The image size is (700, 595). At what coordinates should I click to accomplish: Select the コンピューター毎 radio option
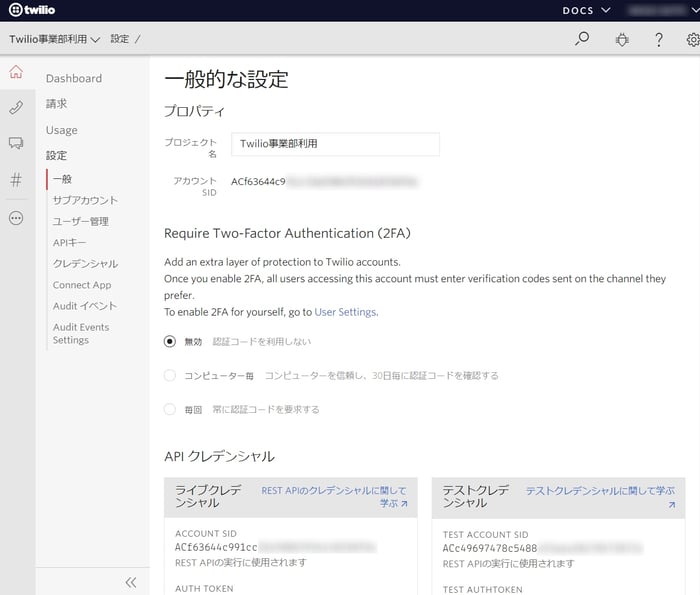[x=170, y=375]
